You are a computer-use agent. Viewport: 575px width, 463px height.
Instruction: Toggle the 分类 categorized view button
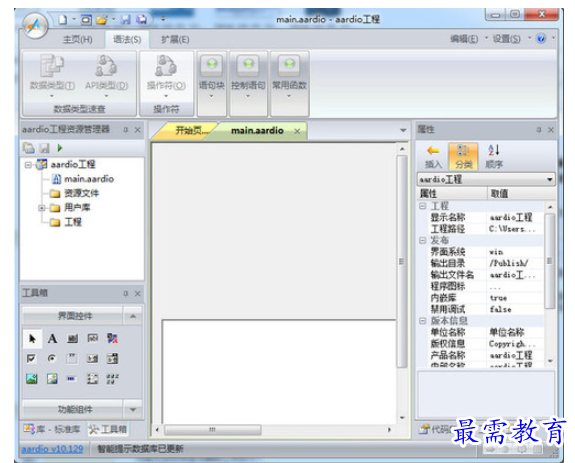coord(464,157)
